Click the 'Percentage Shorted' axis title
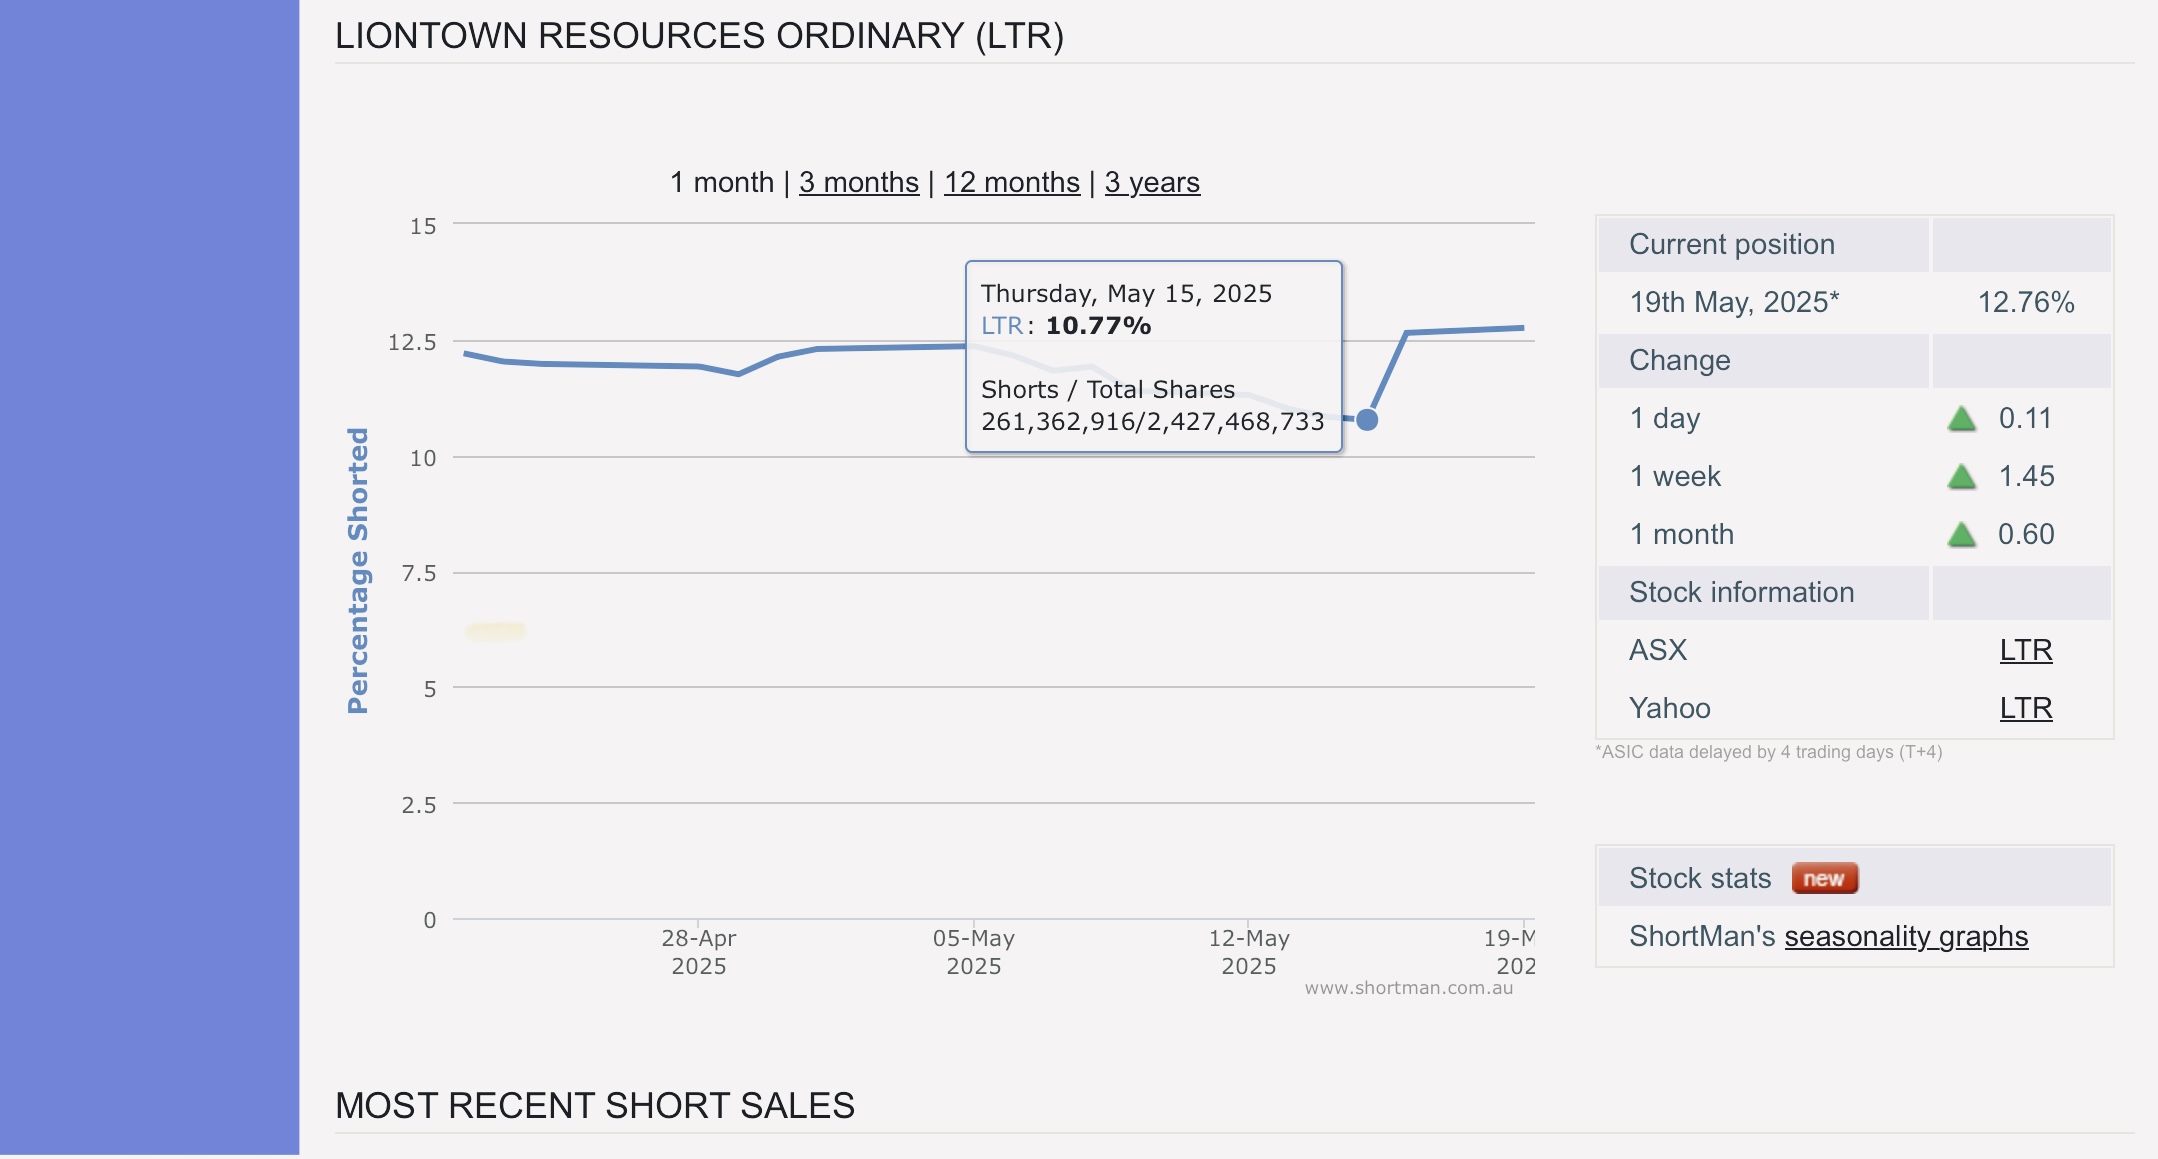The image size is (2158, 1159). [x=357, y=571]
